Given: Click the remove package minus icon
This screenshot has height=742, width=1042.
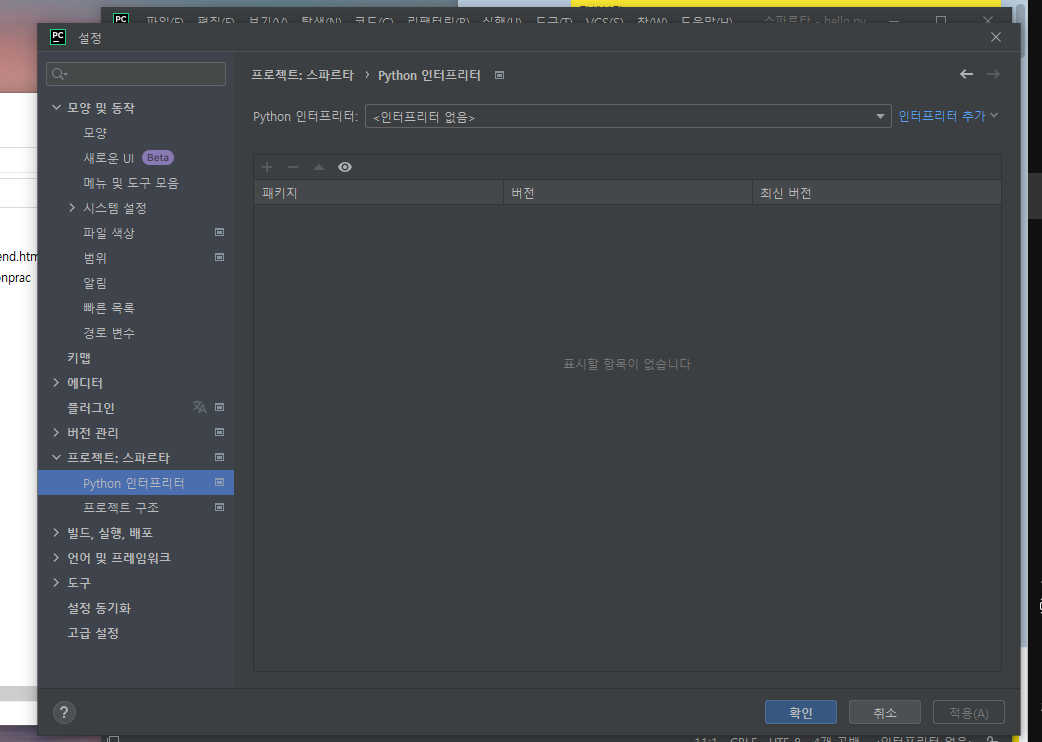Looking at the screenshot, I should point(293,167).
